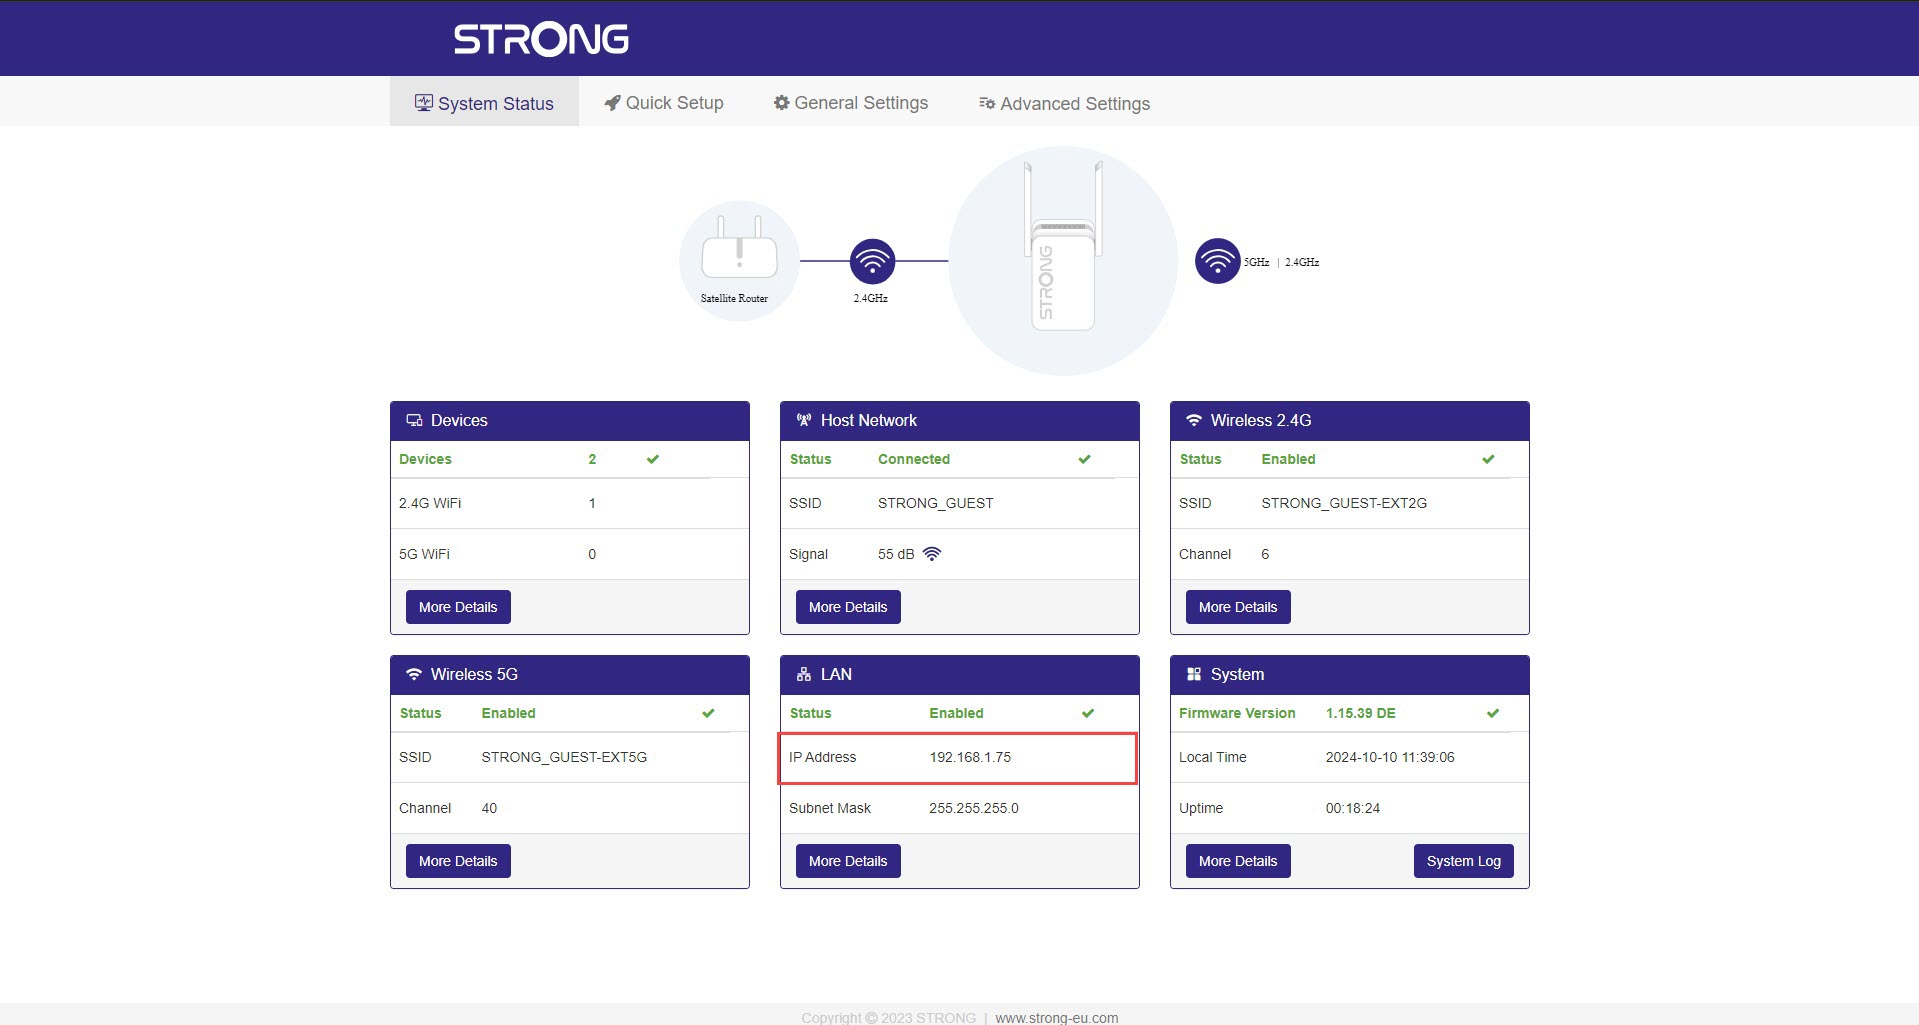Click the WiFi icon beside 5GHz label
The height and width of the screenshot is (1025, 1919).
click(1217, 261)
